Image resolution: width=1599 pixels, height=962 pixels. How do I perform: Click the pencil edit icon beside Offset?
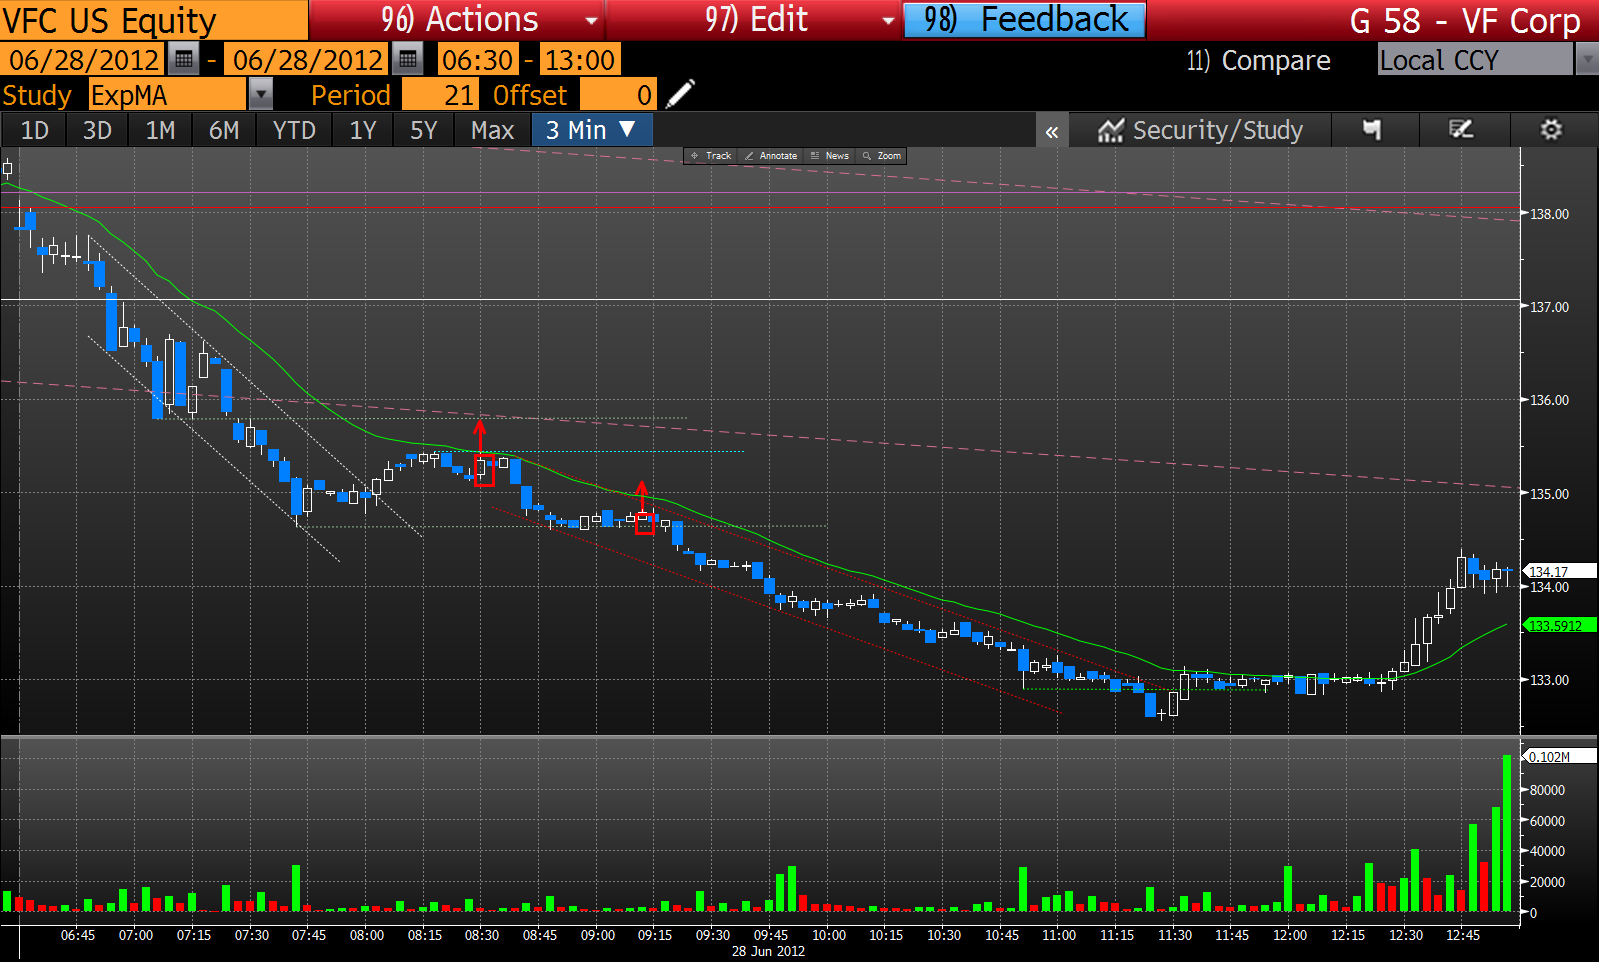click(680, 95)
